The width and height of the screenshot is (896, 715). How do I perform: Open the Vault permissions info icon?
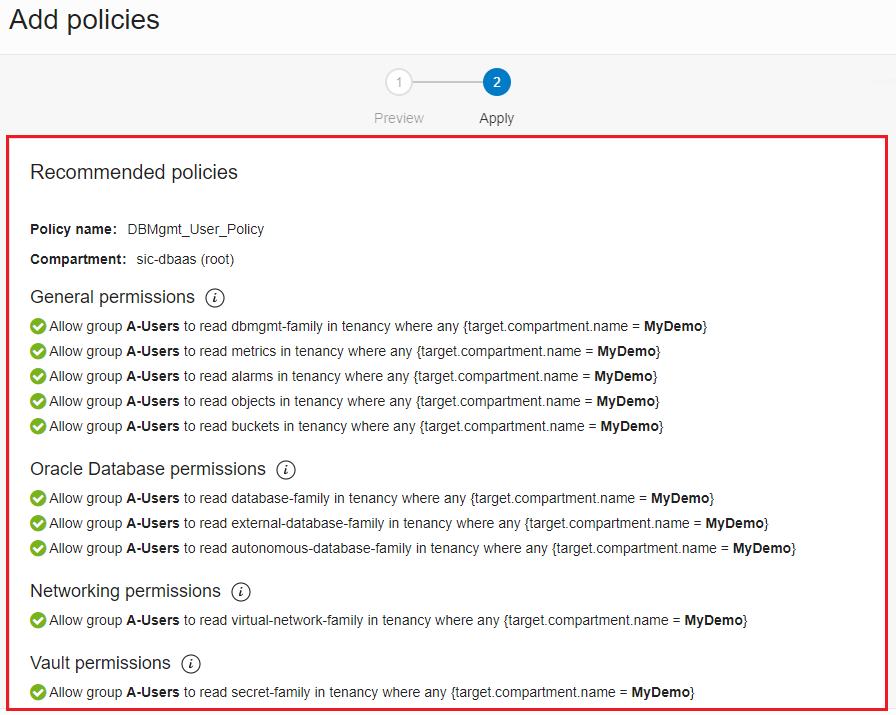coord(190,664)
